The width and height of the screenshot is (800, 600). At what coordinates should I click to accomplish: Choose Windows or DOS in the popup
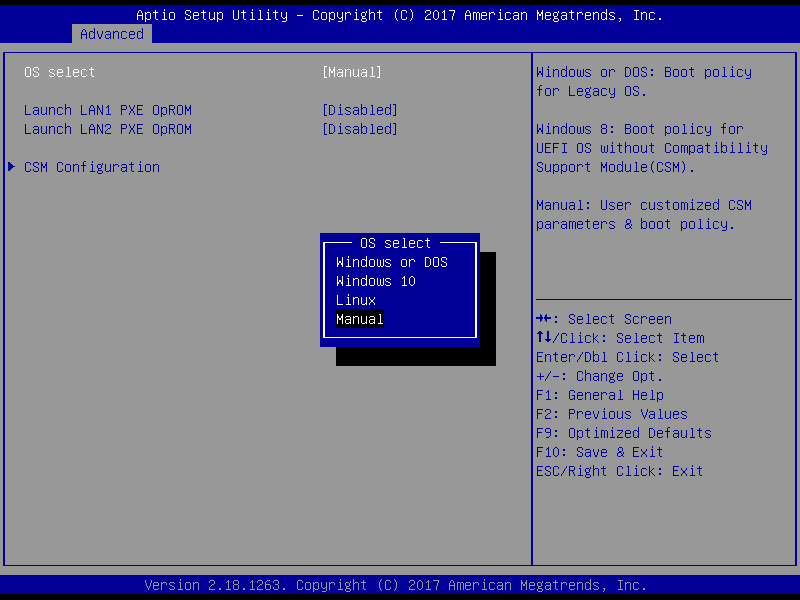(391, 262)
